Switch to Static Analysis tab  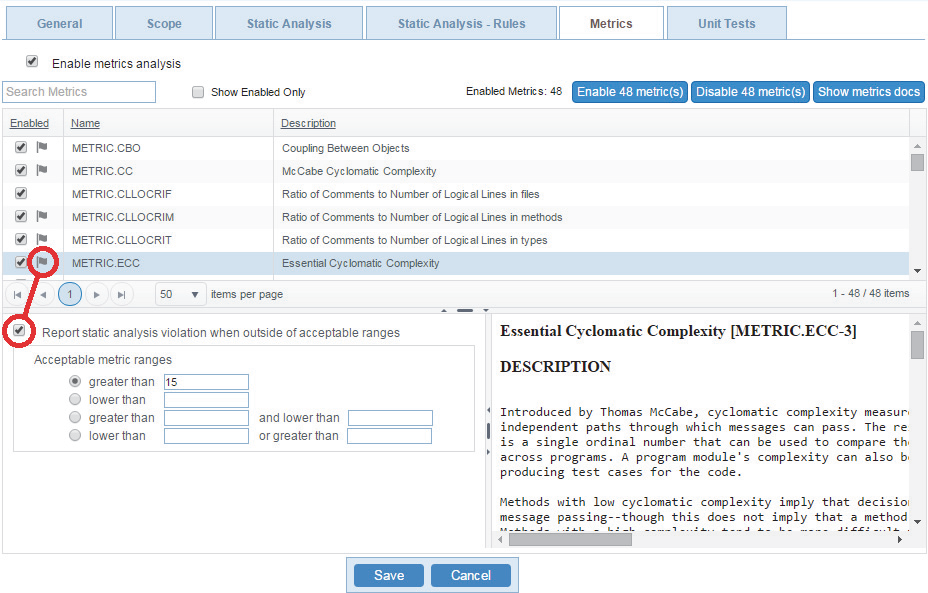coord(289,23)
